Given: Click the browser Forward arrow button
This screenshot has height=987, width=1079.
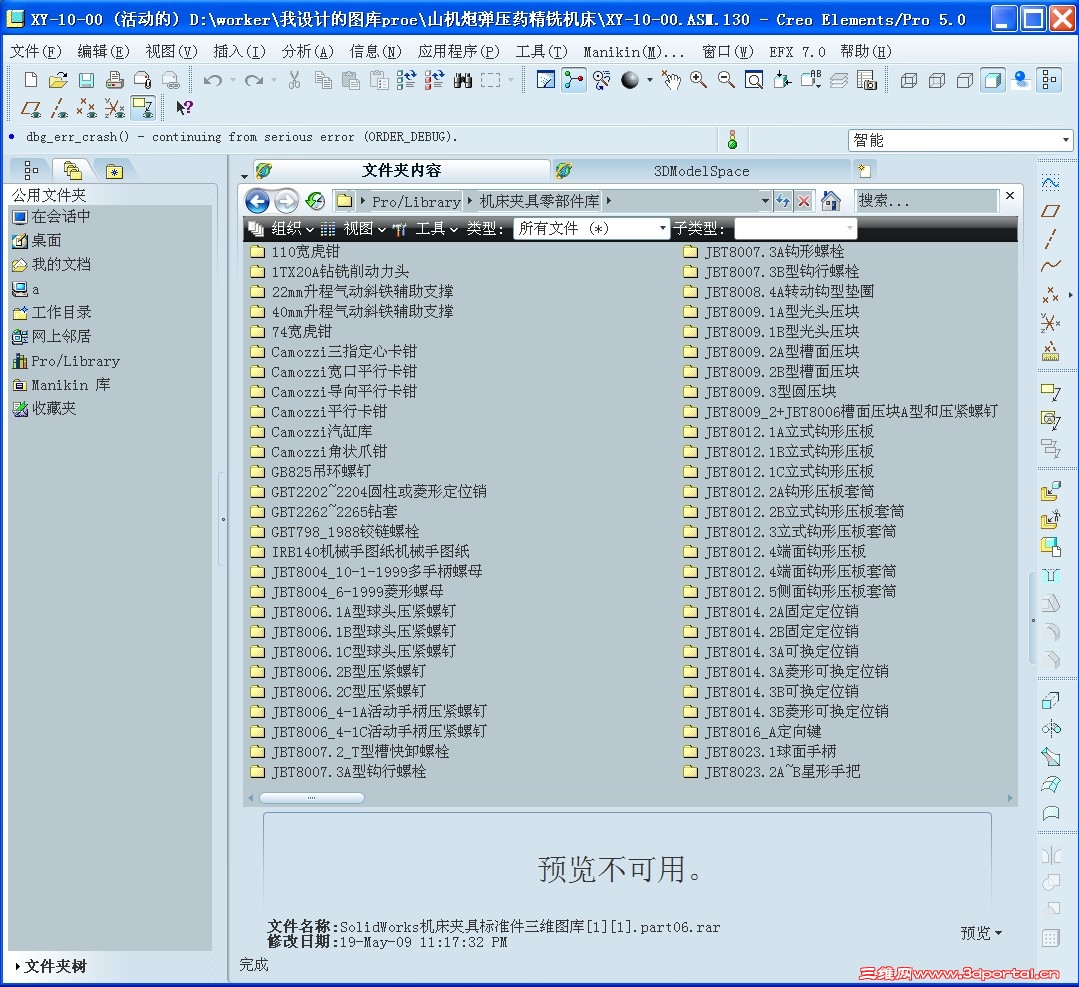Looking at the screenshot, I should tap(286, 201).
